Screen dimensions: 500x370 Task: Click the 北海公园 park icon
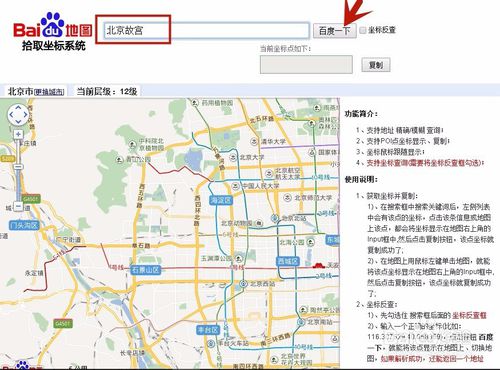(310, 241)
